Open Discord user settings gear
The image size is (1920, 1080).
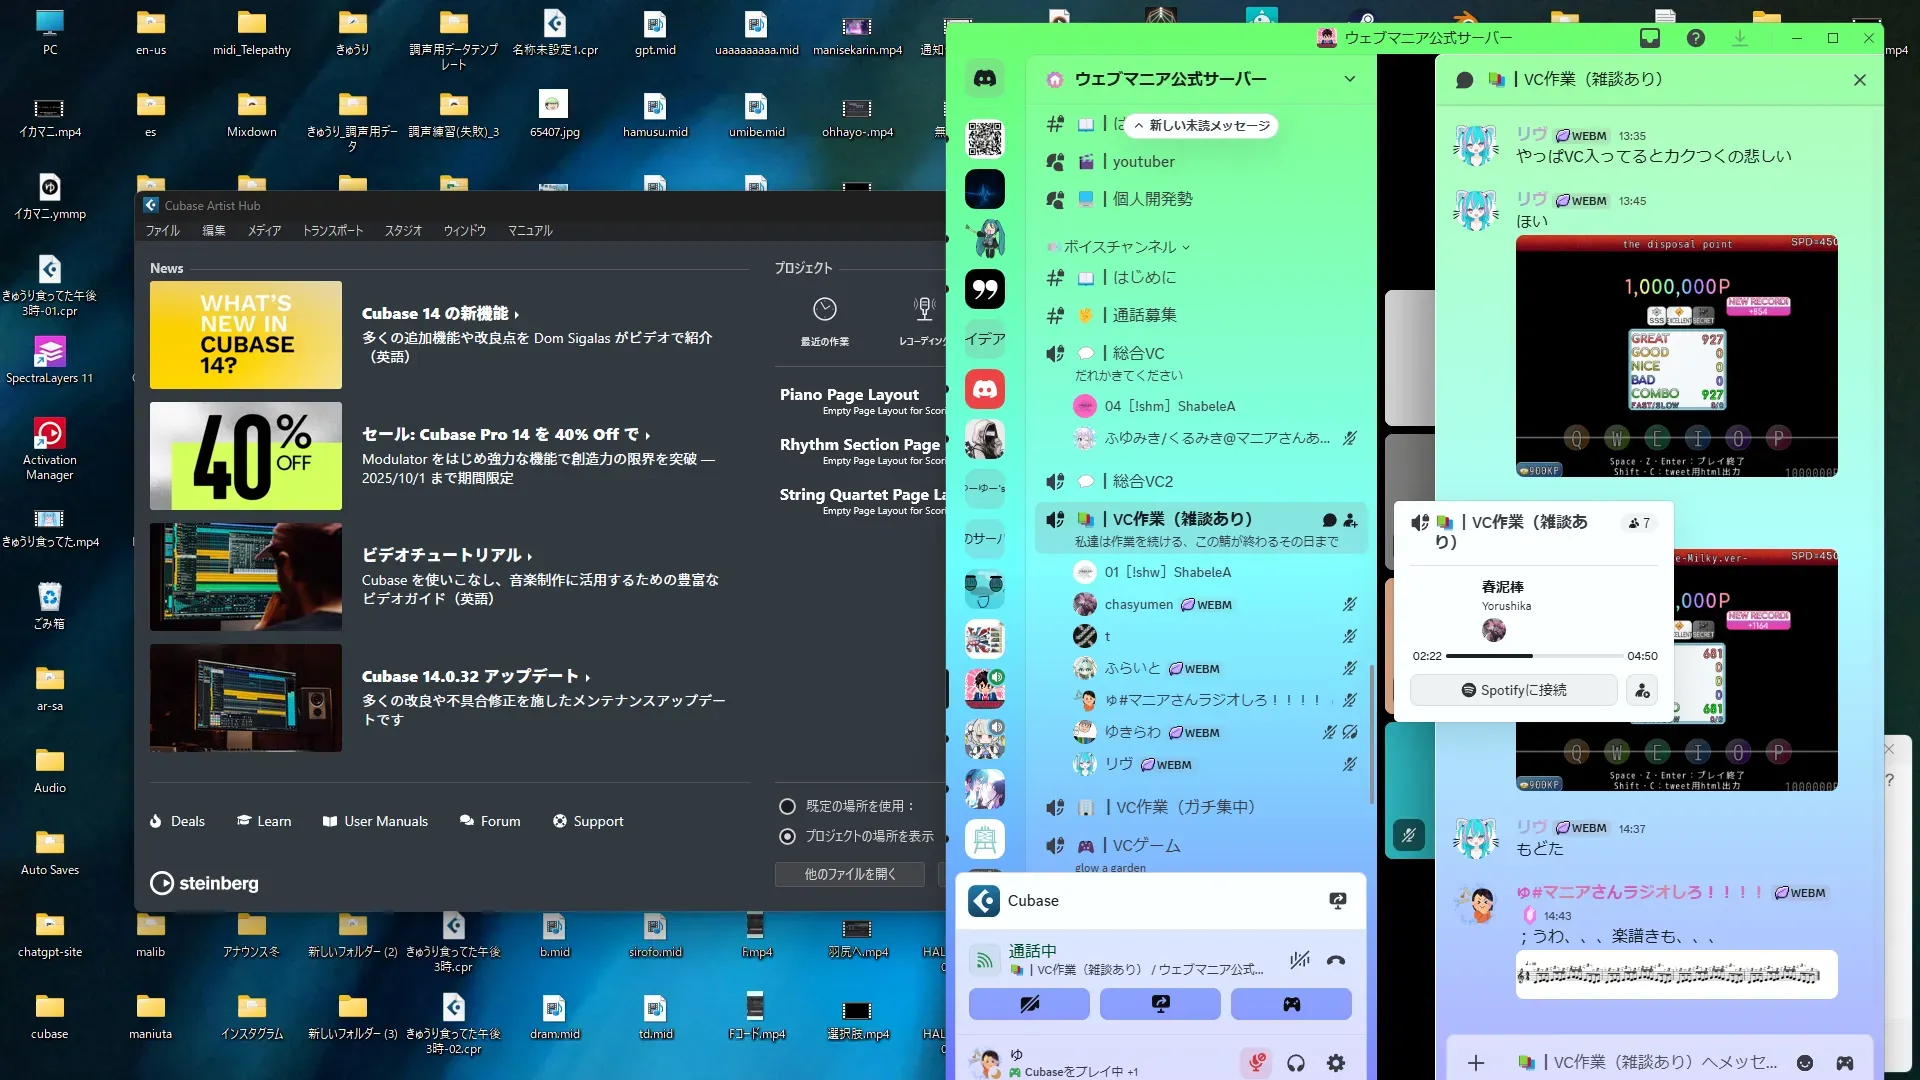point(1336,1063)
